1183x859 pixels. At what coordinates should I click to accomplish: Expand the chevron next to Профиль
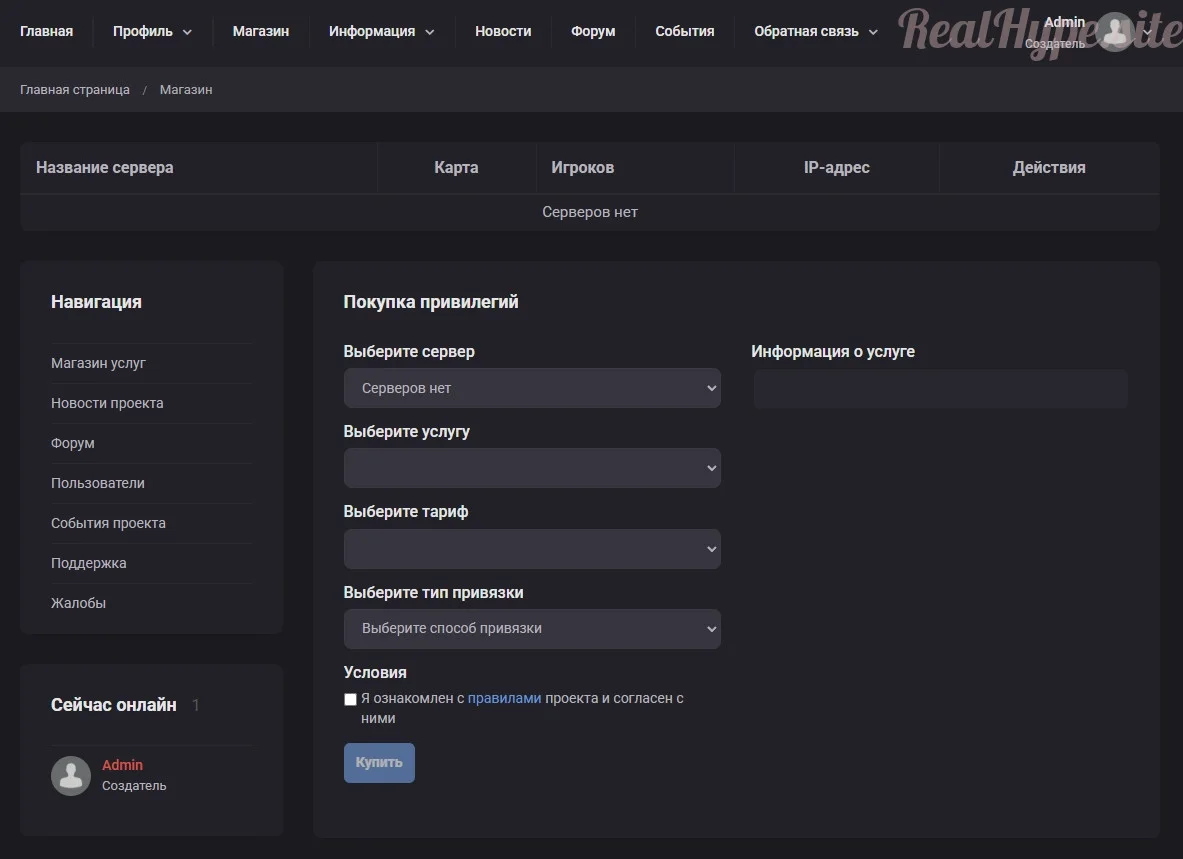187,32
